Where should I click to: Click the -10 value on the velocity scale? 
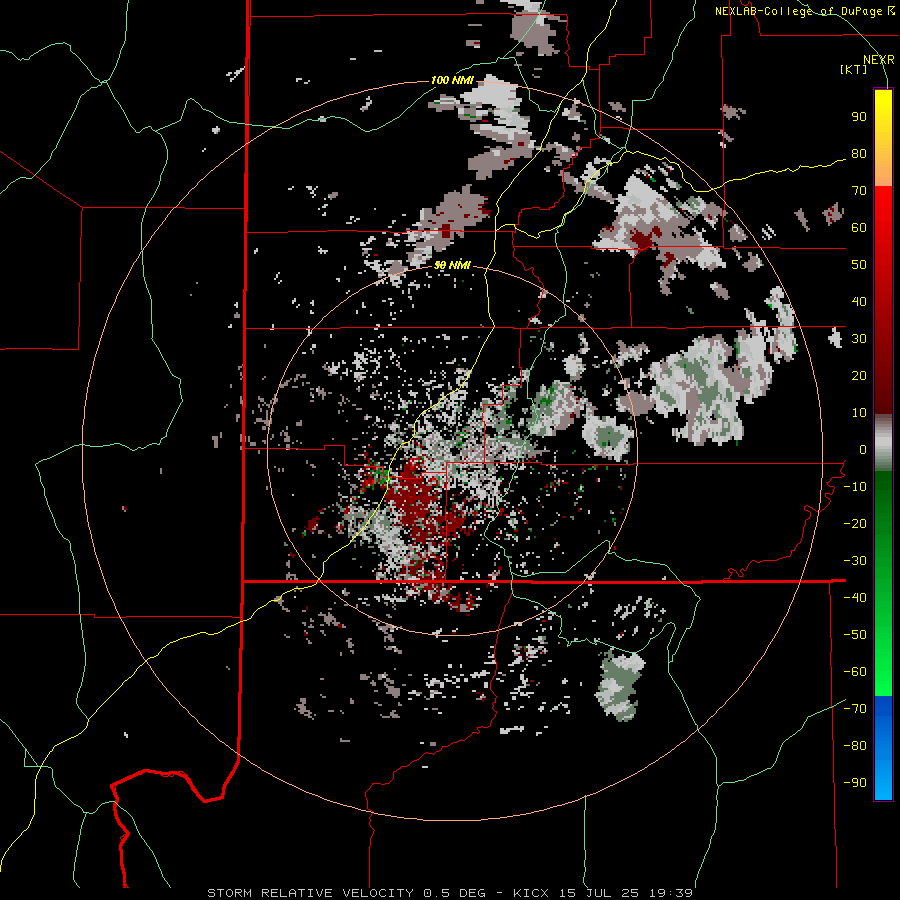pyautogui.click(x=855, y=487)
